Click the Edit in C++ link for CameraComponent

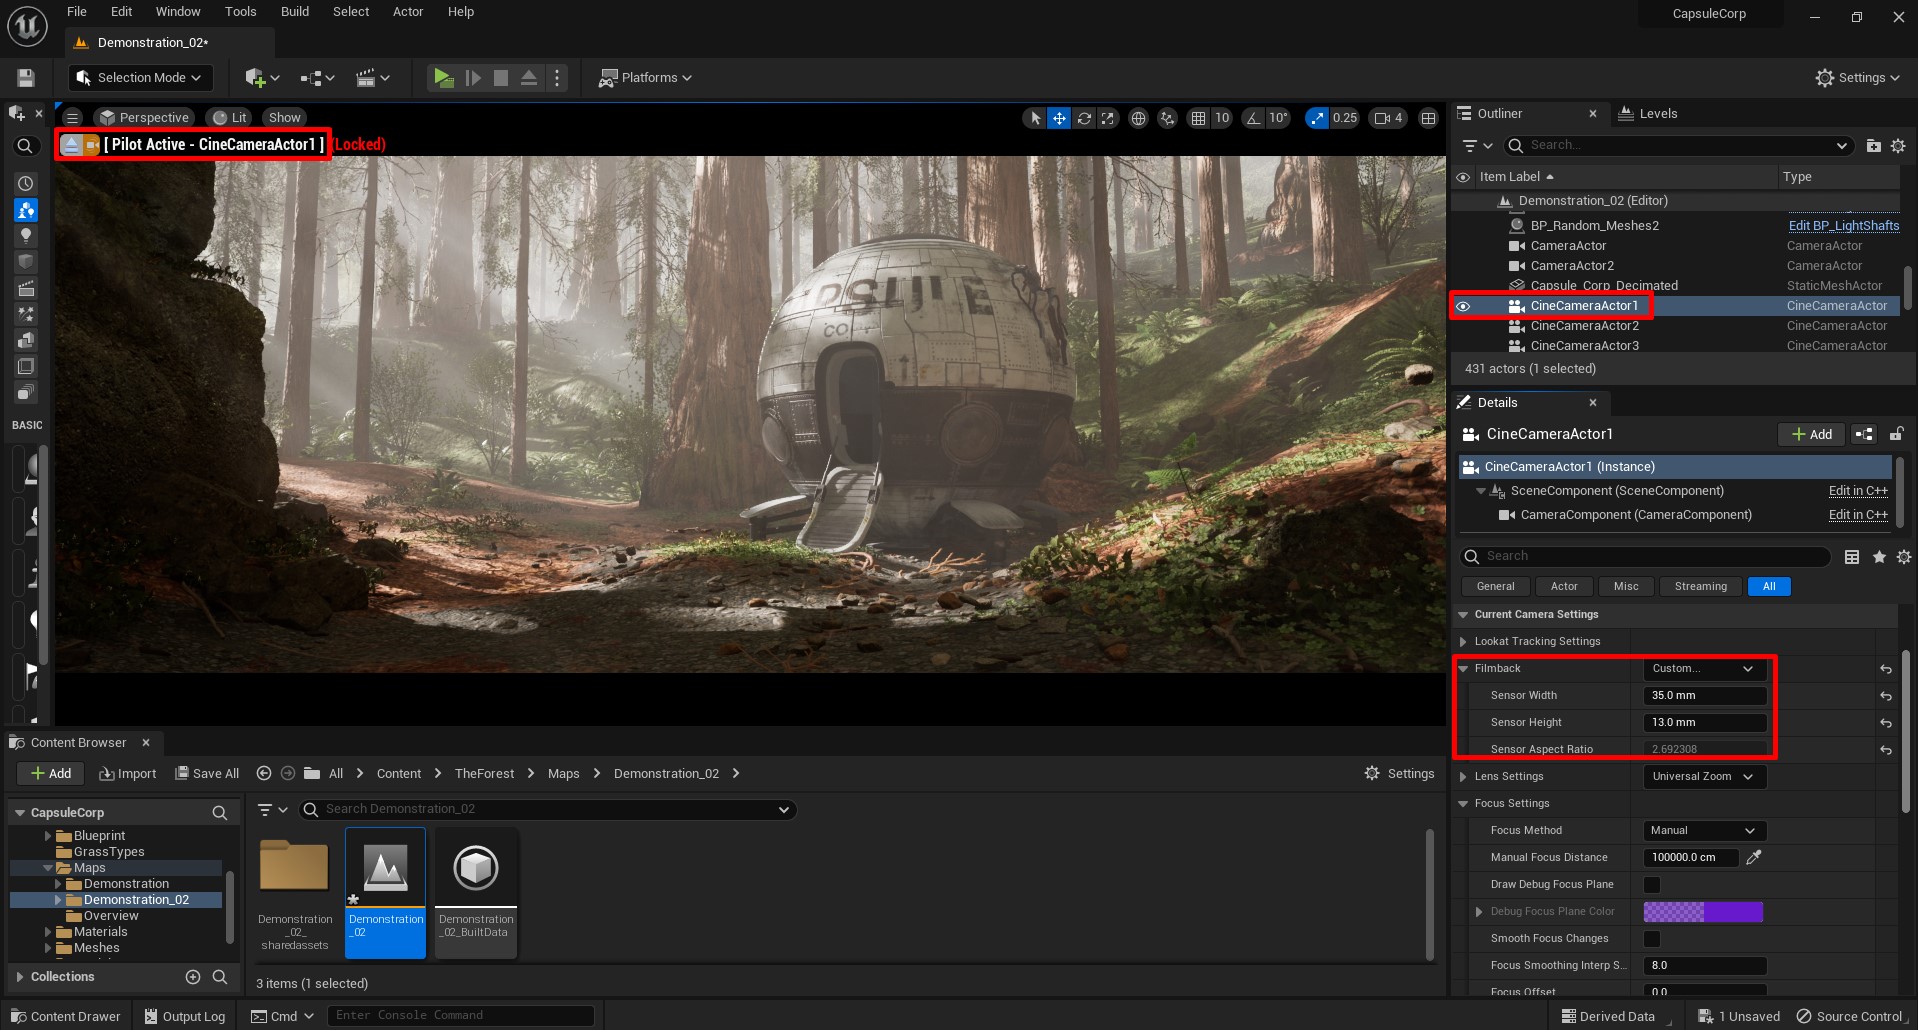tap(1857, 515)
